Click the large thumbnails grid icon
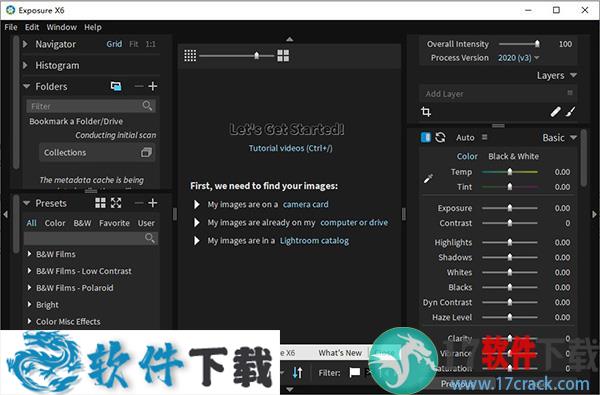This screenshot has height=395, width=600. click(x=283, y=56)
